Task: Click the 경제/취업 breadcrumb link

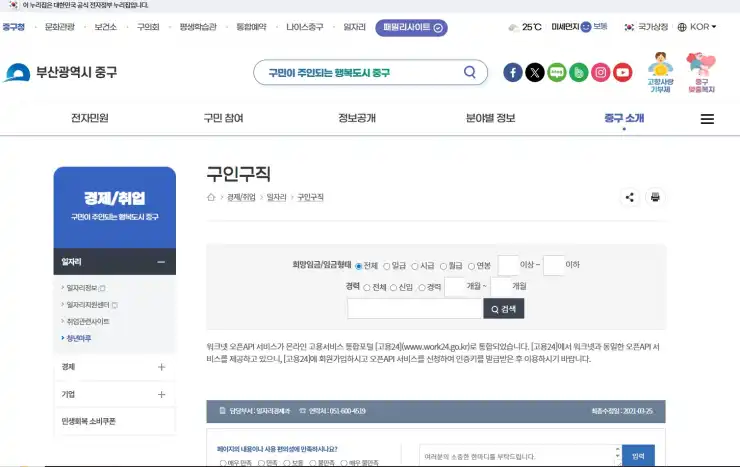Action: pos(241,197)
